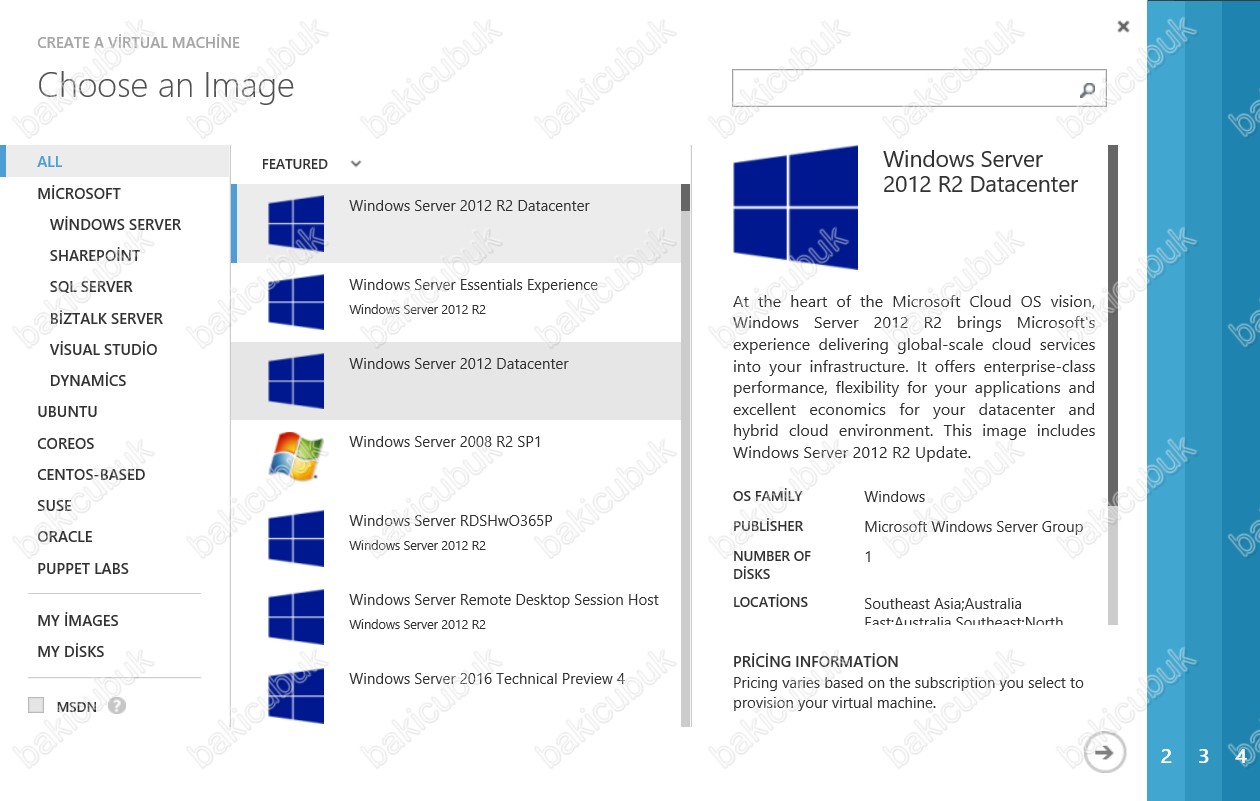Filter by BizTalk Server category
This screenshot has height=801, width=1260.
tap(106, 318)
